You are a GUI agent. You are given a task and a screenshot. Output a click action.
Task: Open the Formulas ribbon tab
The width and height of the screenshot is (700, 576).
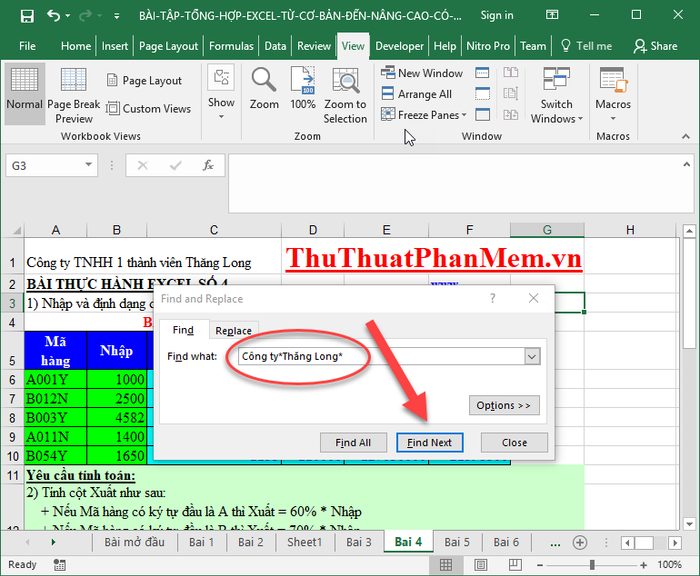click(x=231, y=46)
